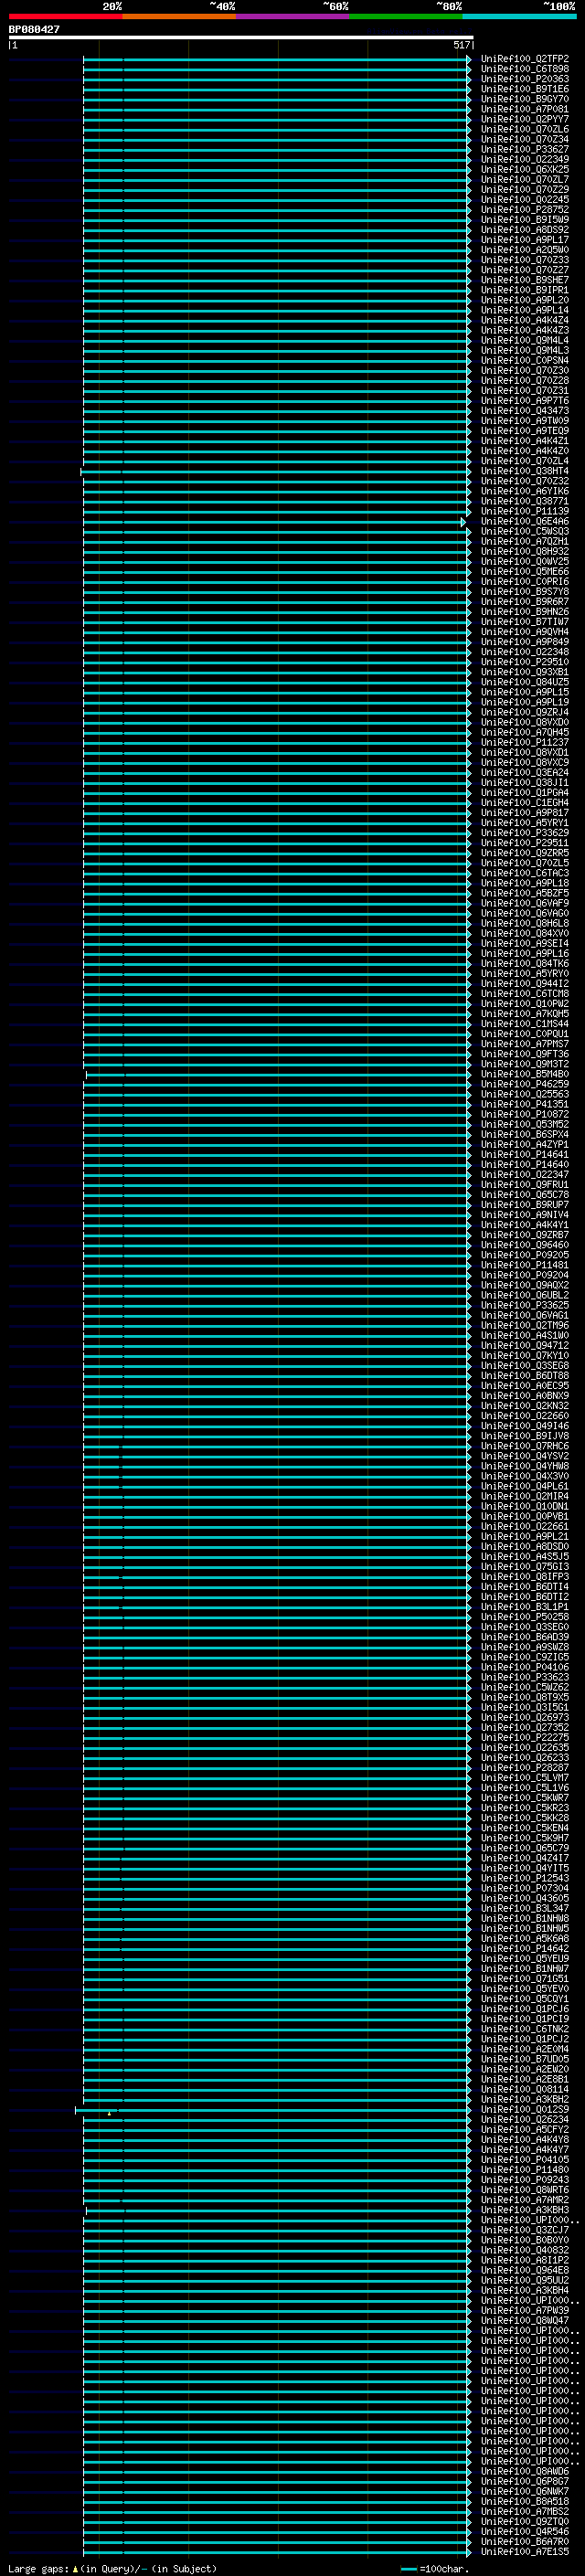Click UniRef100_C1MS44 label
The width and height of the screenshot is (585, 2576).
(524, 1024)
